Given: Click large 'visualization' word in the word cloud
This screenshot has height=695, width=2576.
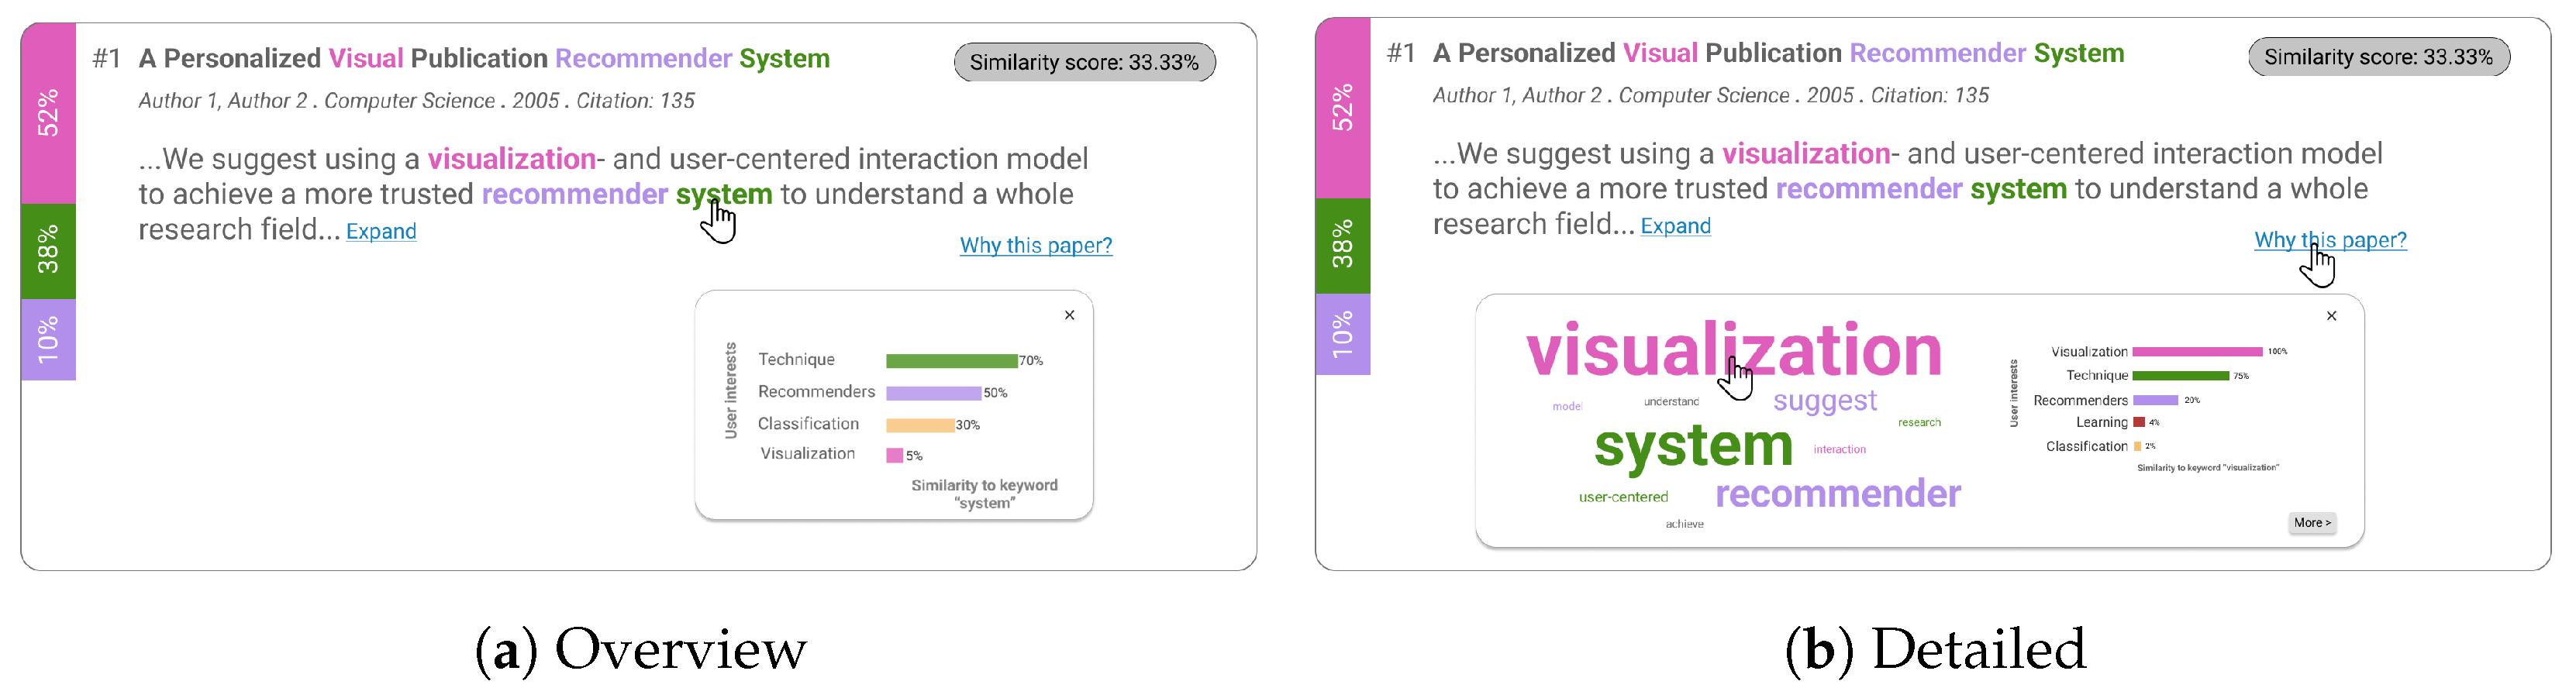Looking at the screenshot, I should [1733, 352].
